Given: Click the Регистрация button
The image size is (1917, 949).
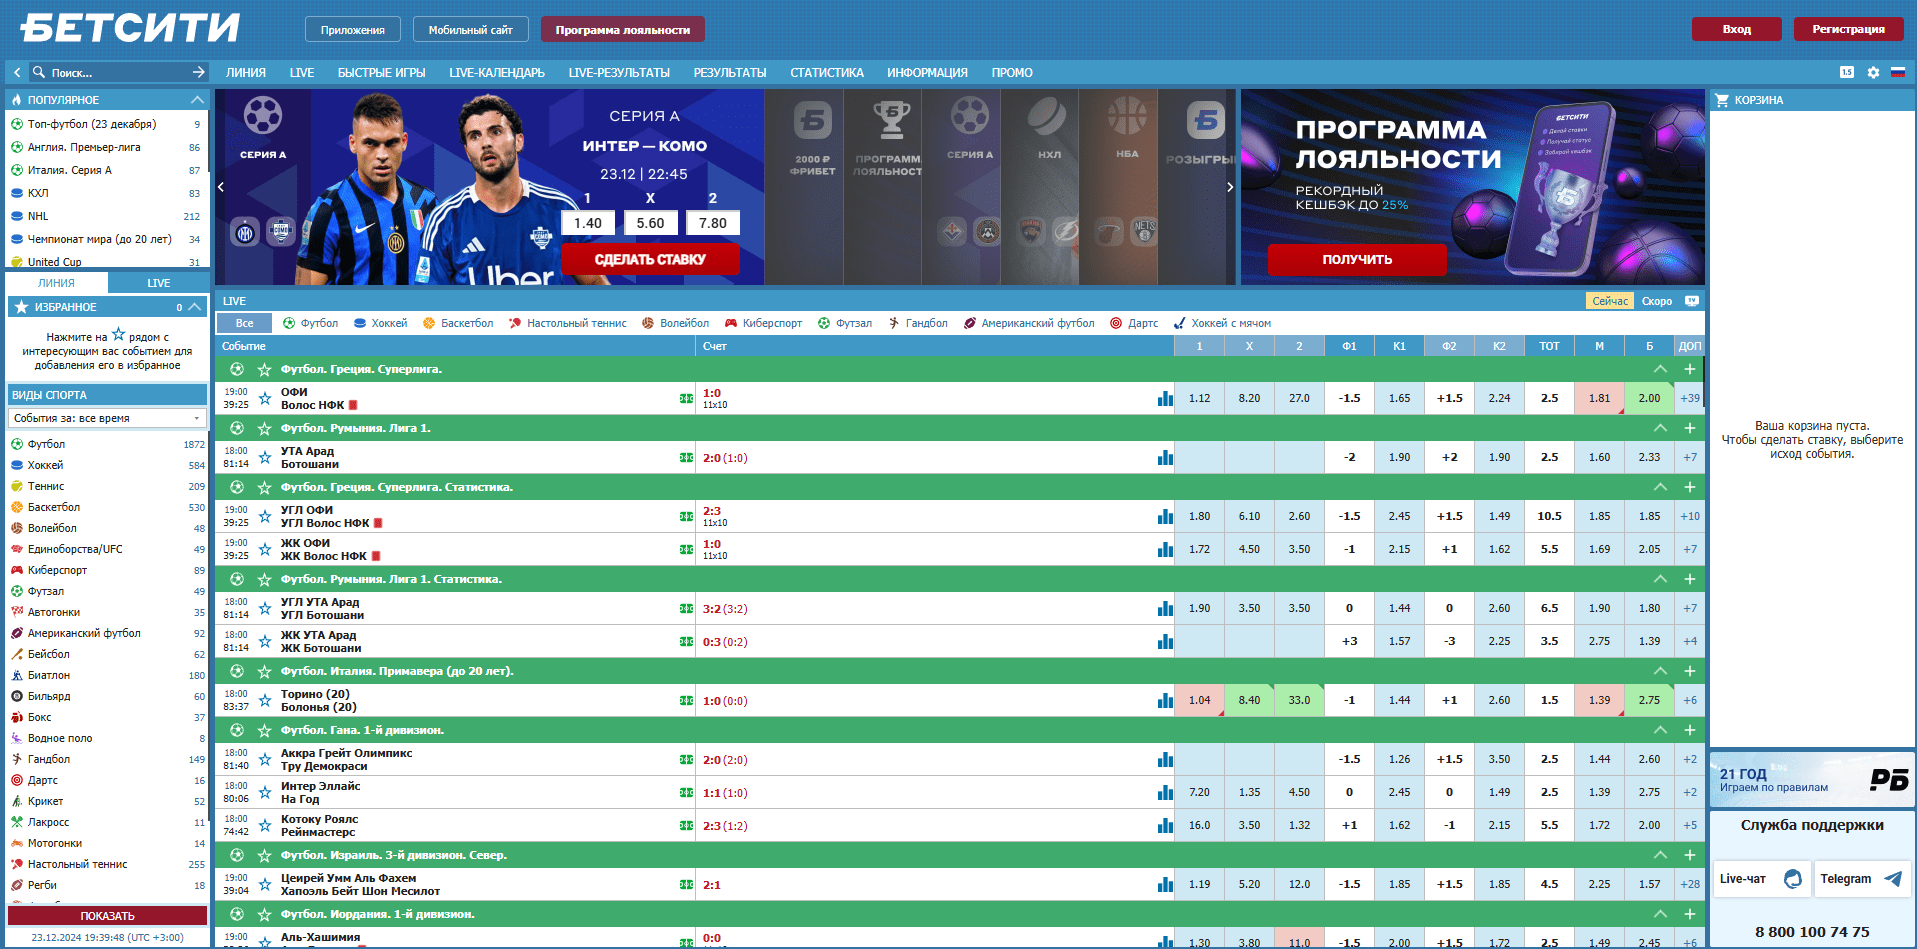Looking at the screenshot, I should (x=1848, y=29).
